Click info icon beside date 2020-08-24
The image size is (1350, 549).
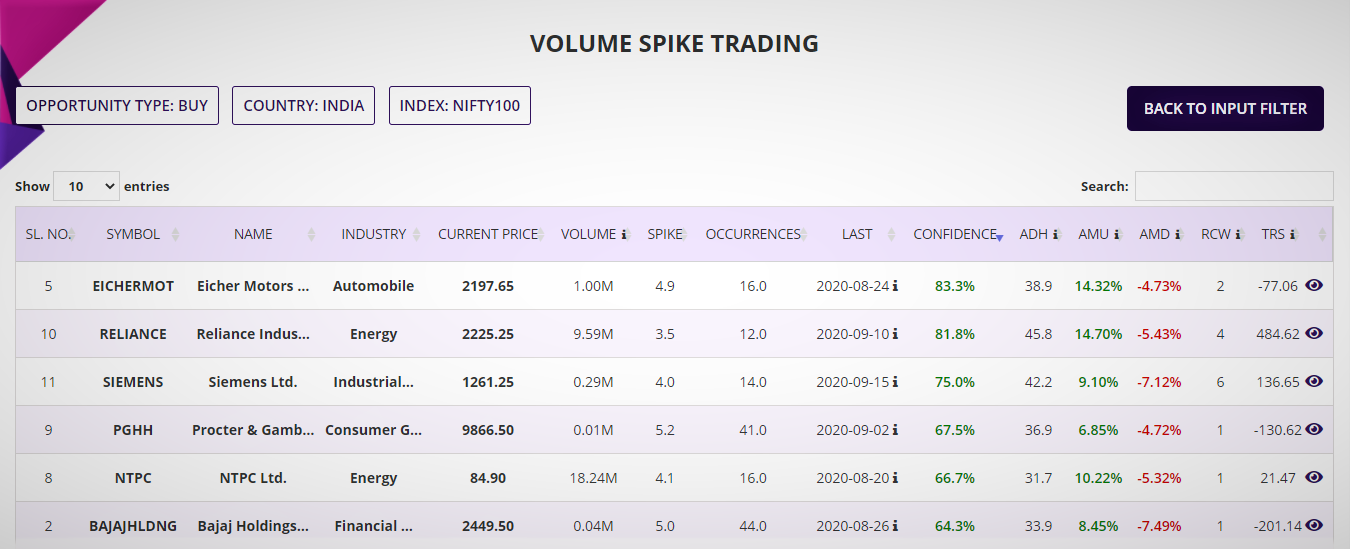(x=895, y=286)
